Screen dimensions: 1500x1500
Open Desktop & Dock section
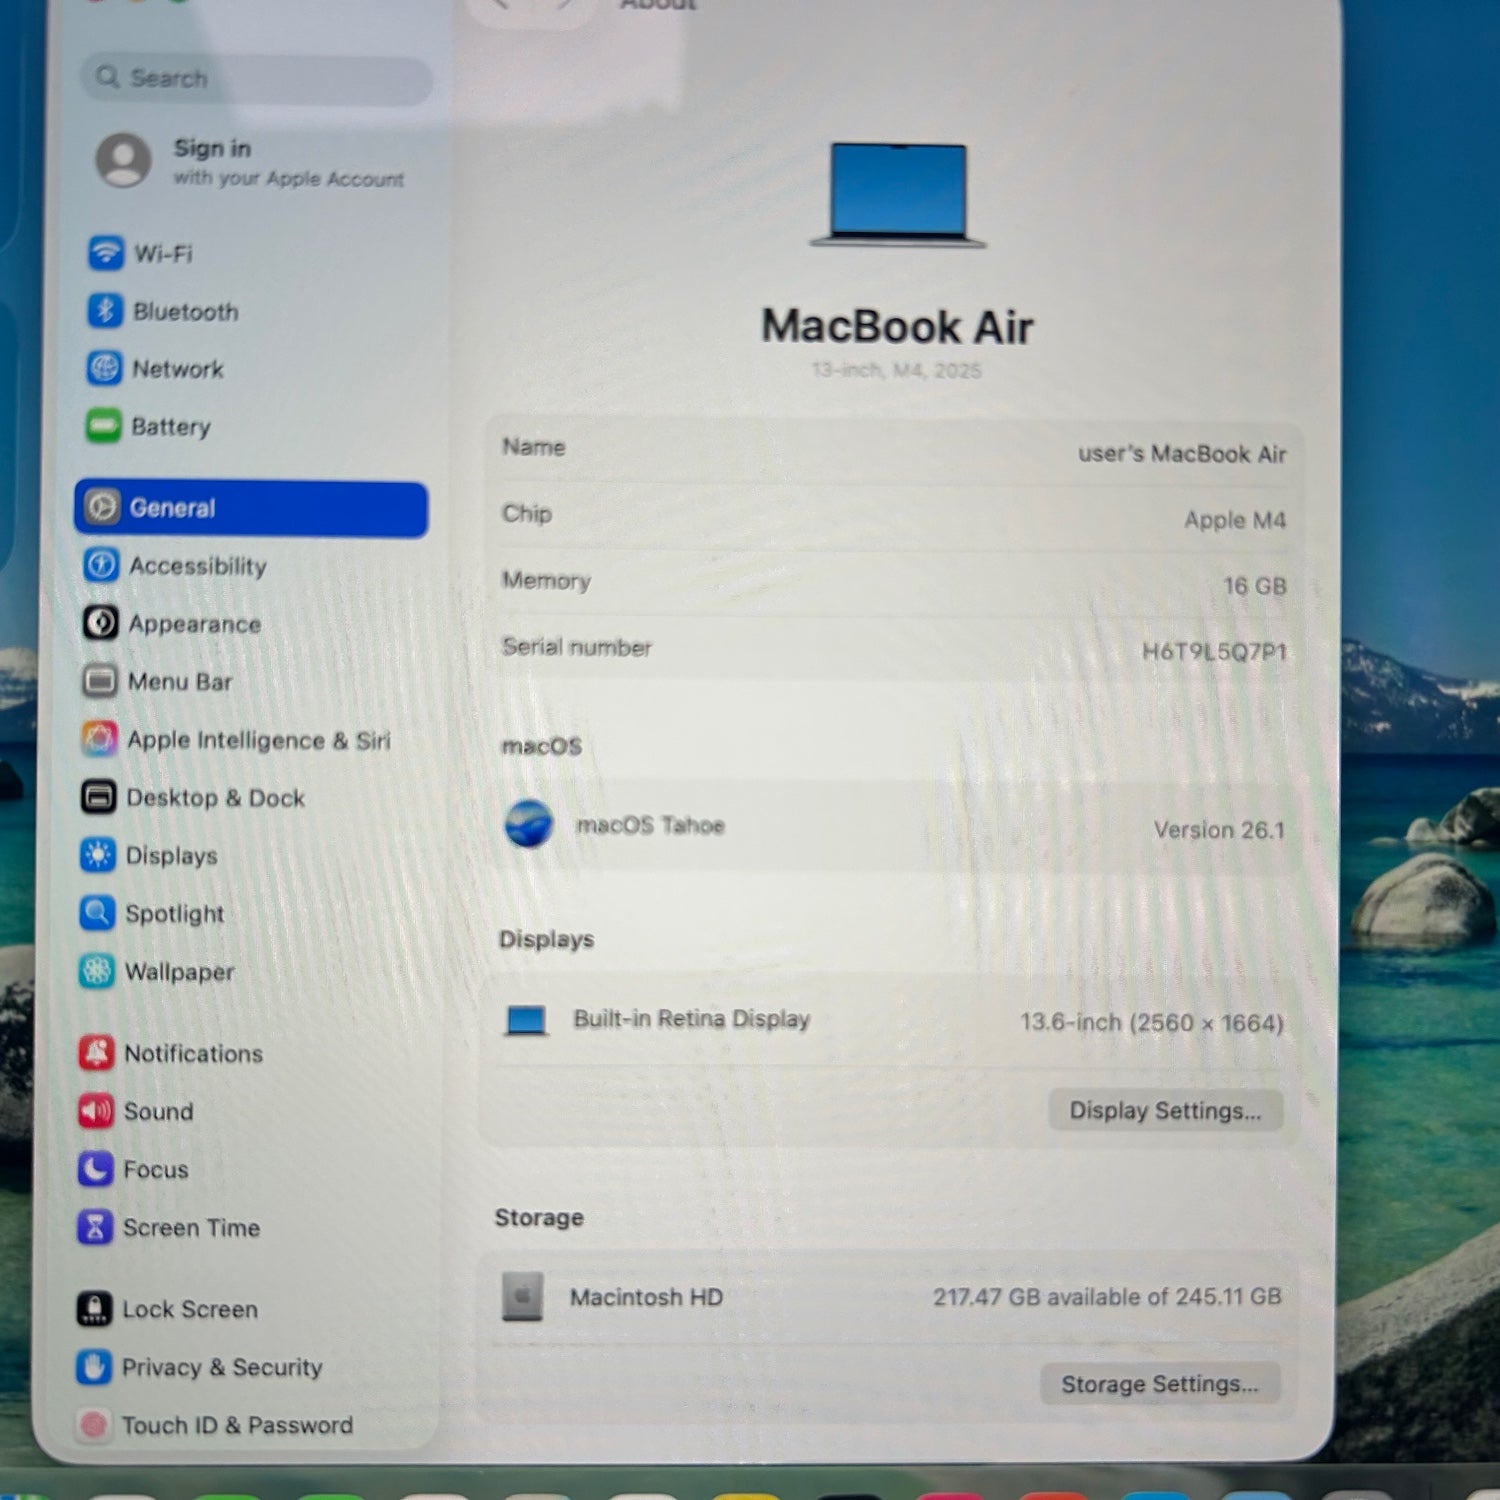point(215,798)
